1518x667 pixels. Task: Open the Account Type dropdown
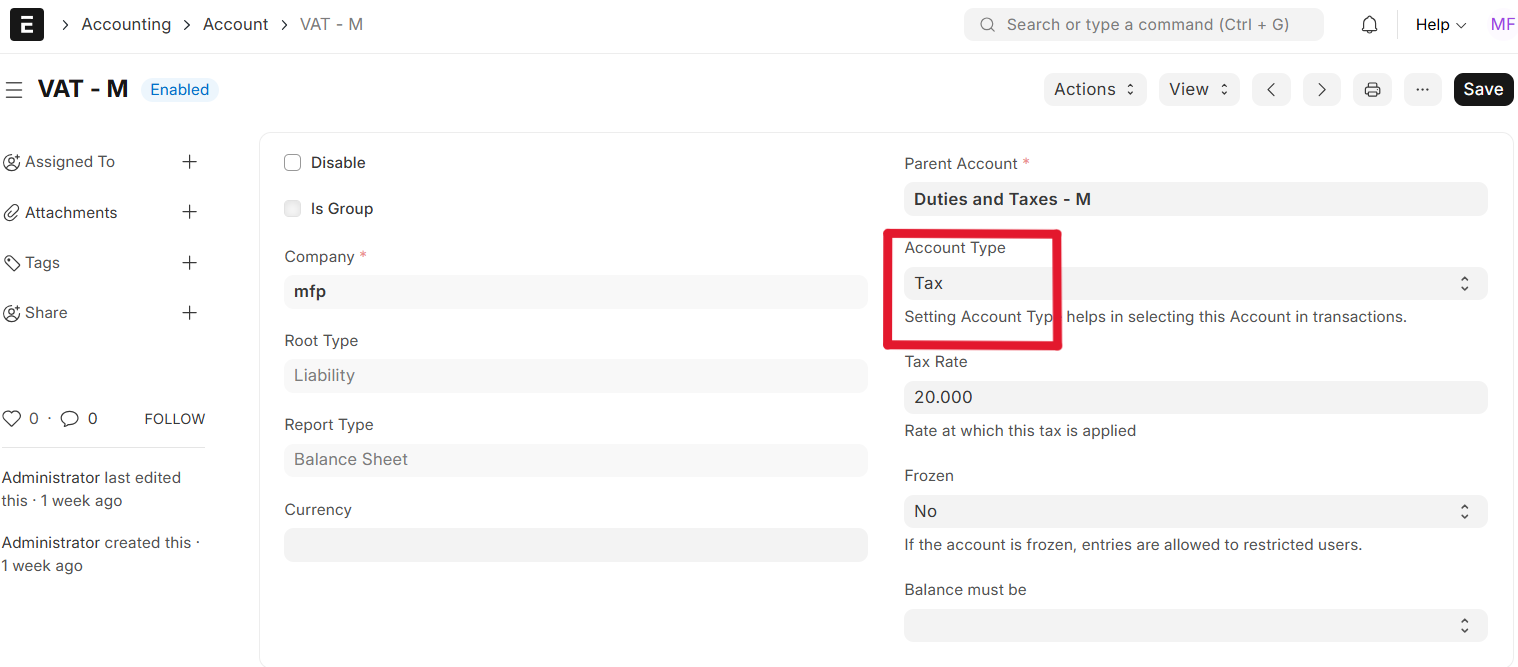[1194, 283]
